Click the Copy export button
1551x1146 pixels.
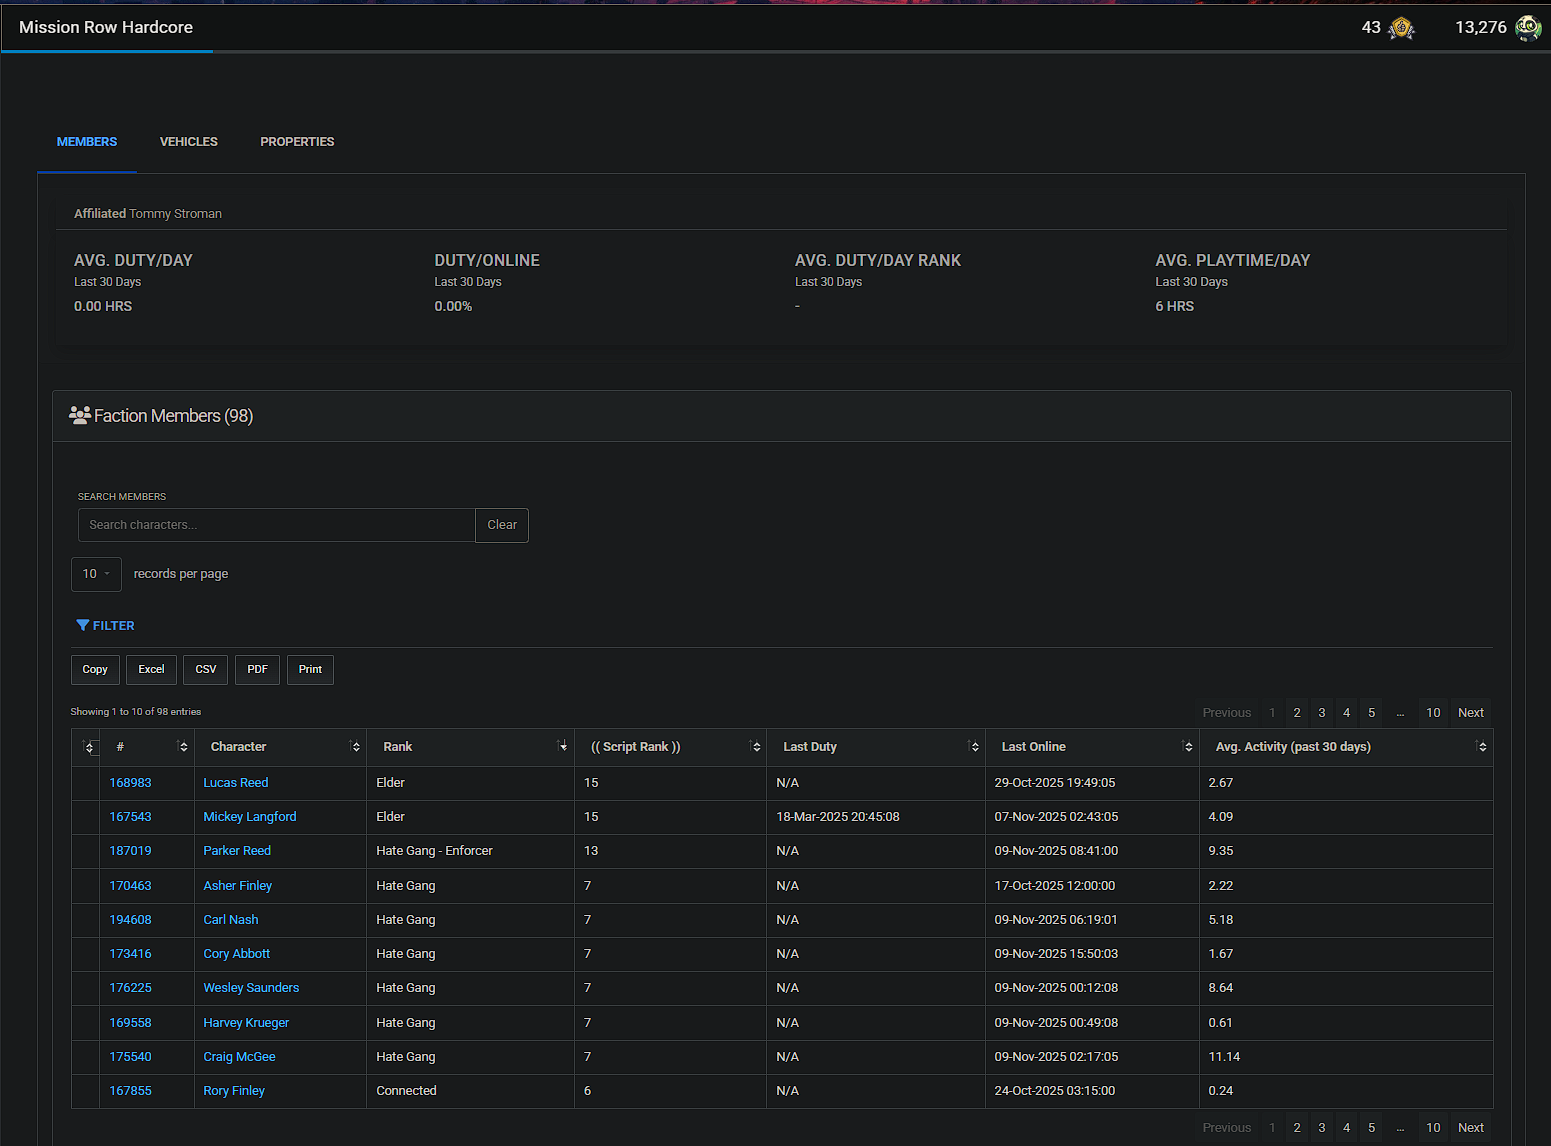pyautogui.click(x=95, y=670)
